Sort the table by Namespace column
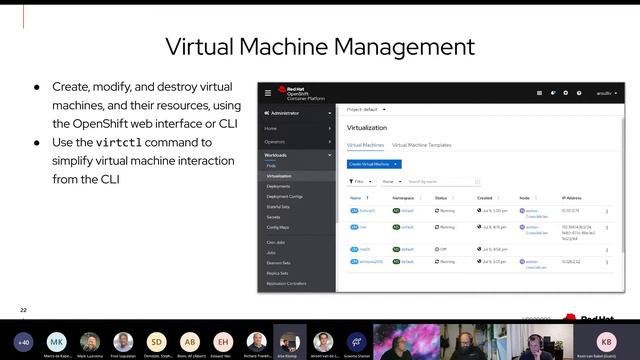The height and width of the screenshot is (360, 640). (403, 198)
